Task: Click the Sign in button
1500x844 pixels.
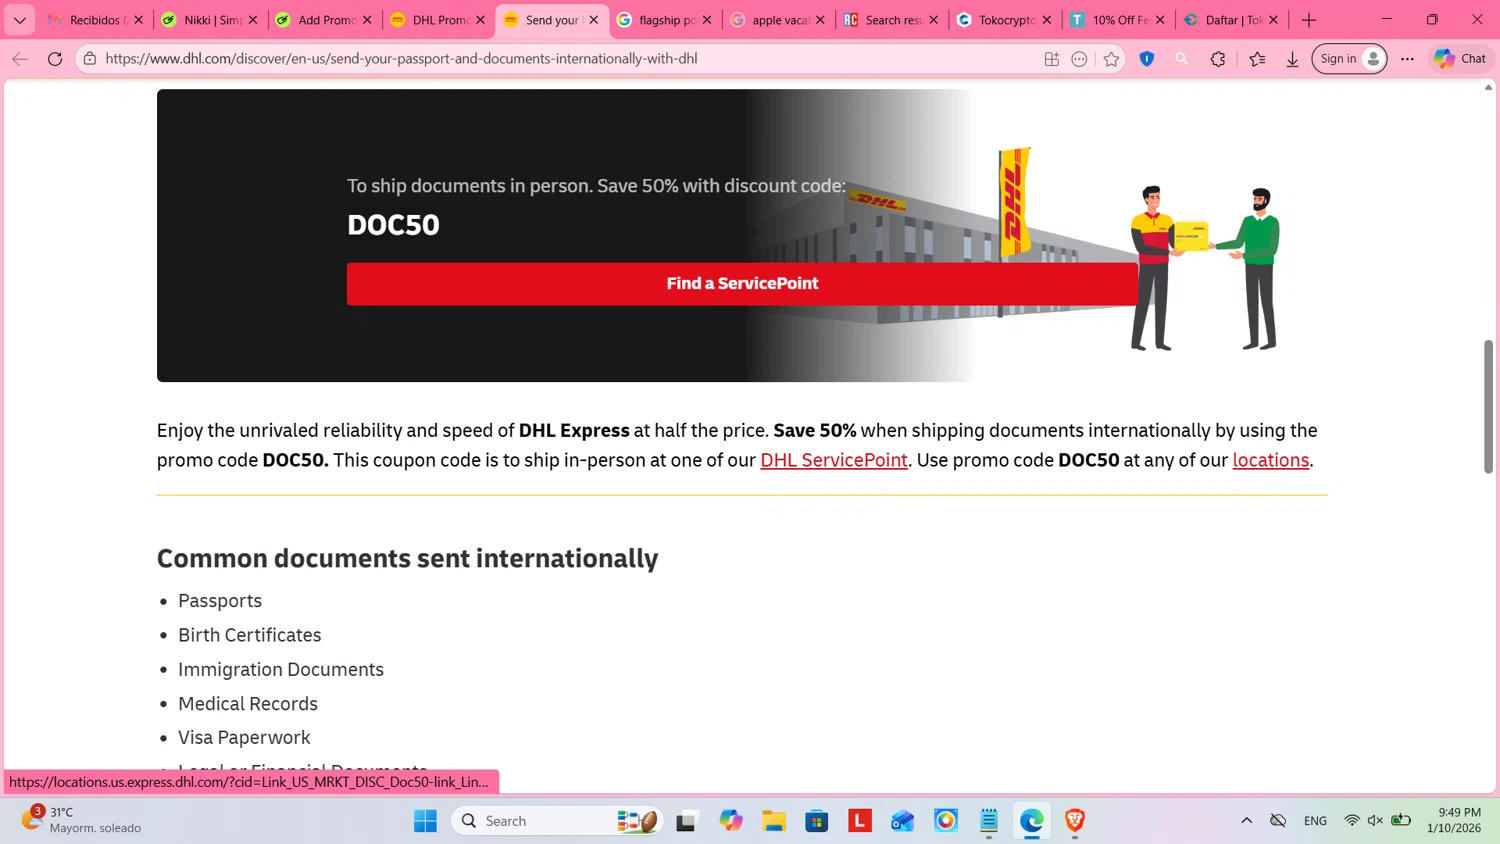Action: coord(1349,59)
